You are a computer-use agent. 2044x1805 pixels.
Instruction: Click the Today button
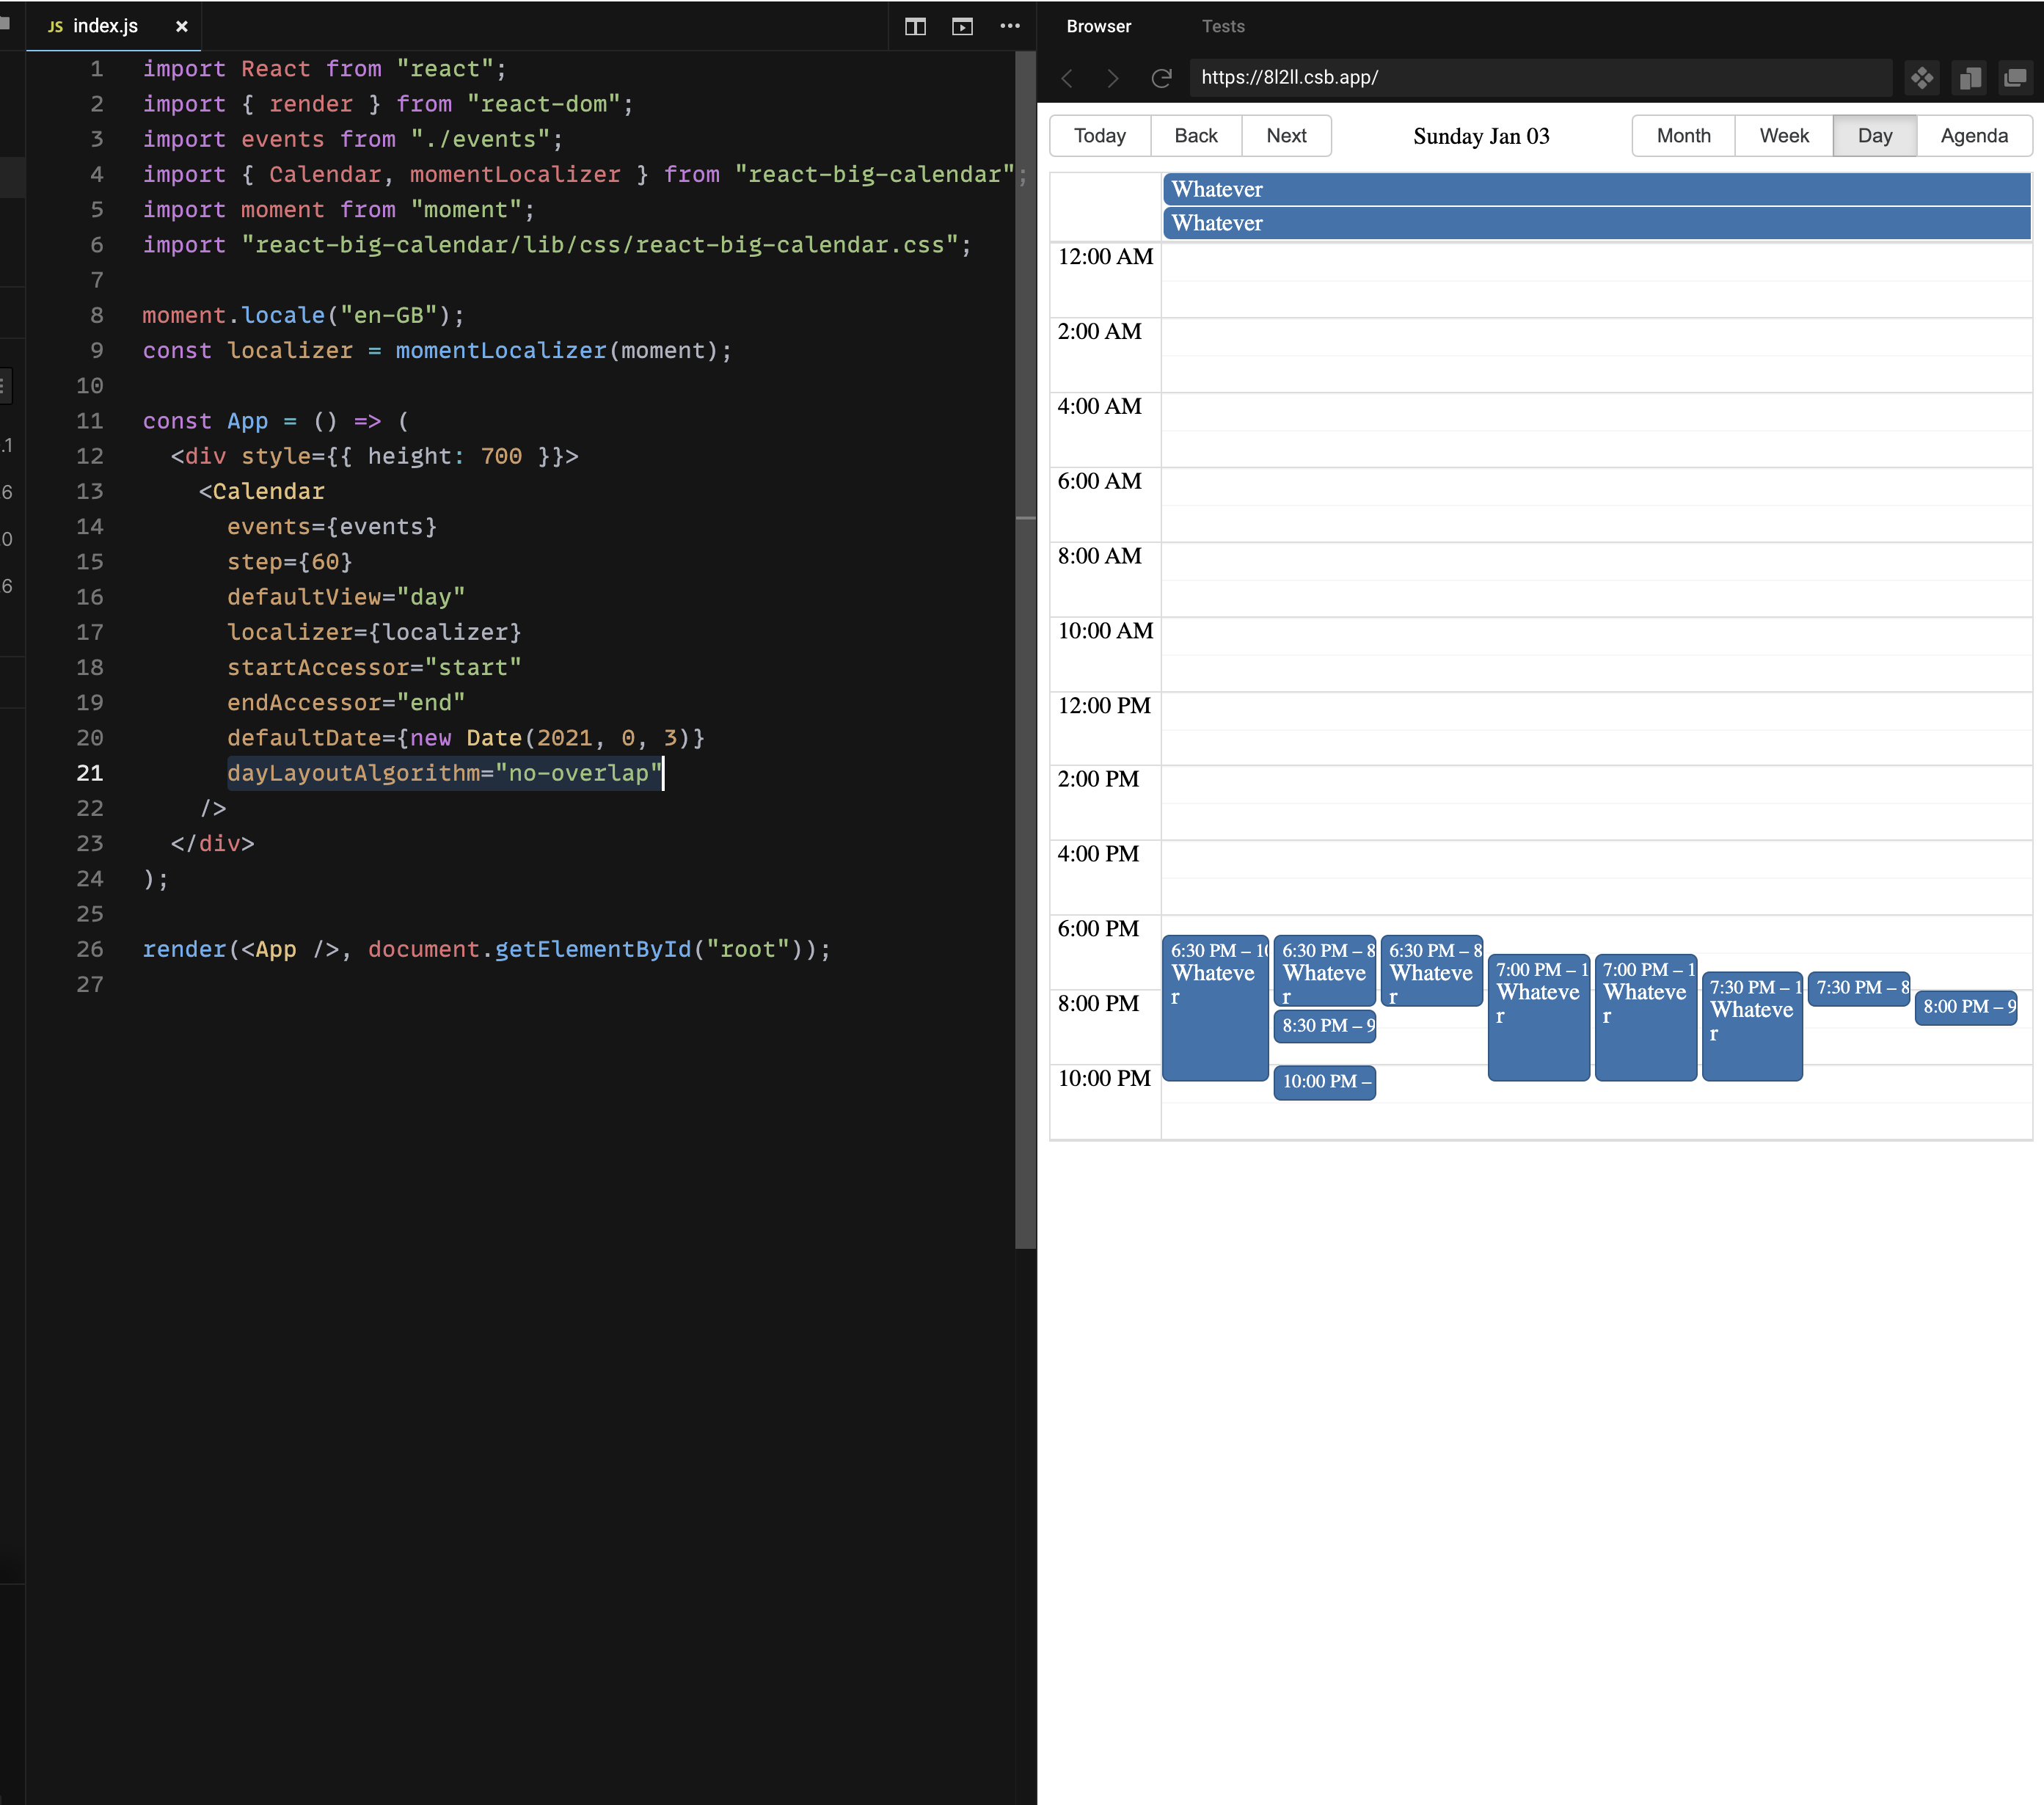click(1100, 135)
